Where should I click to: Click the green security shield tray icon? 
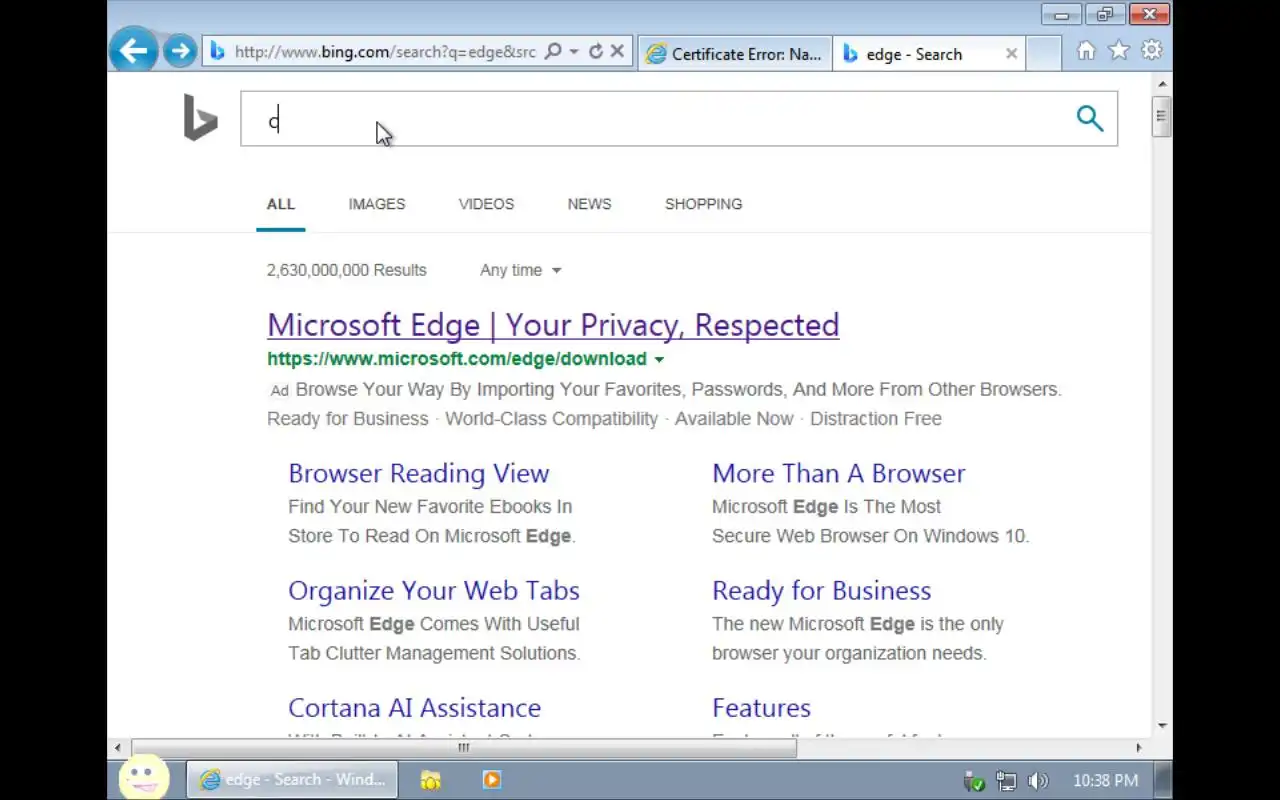973,781
